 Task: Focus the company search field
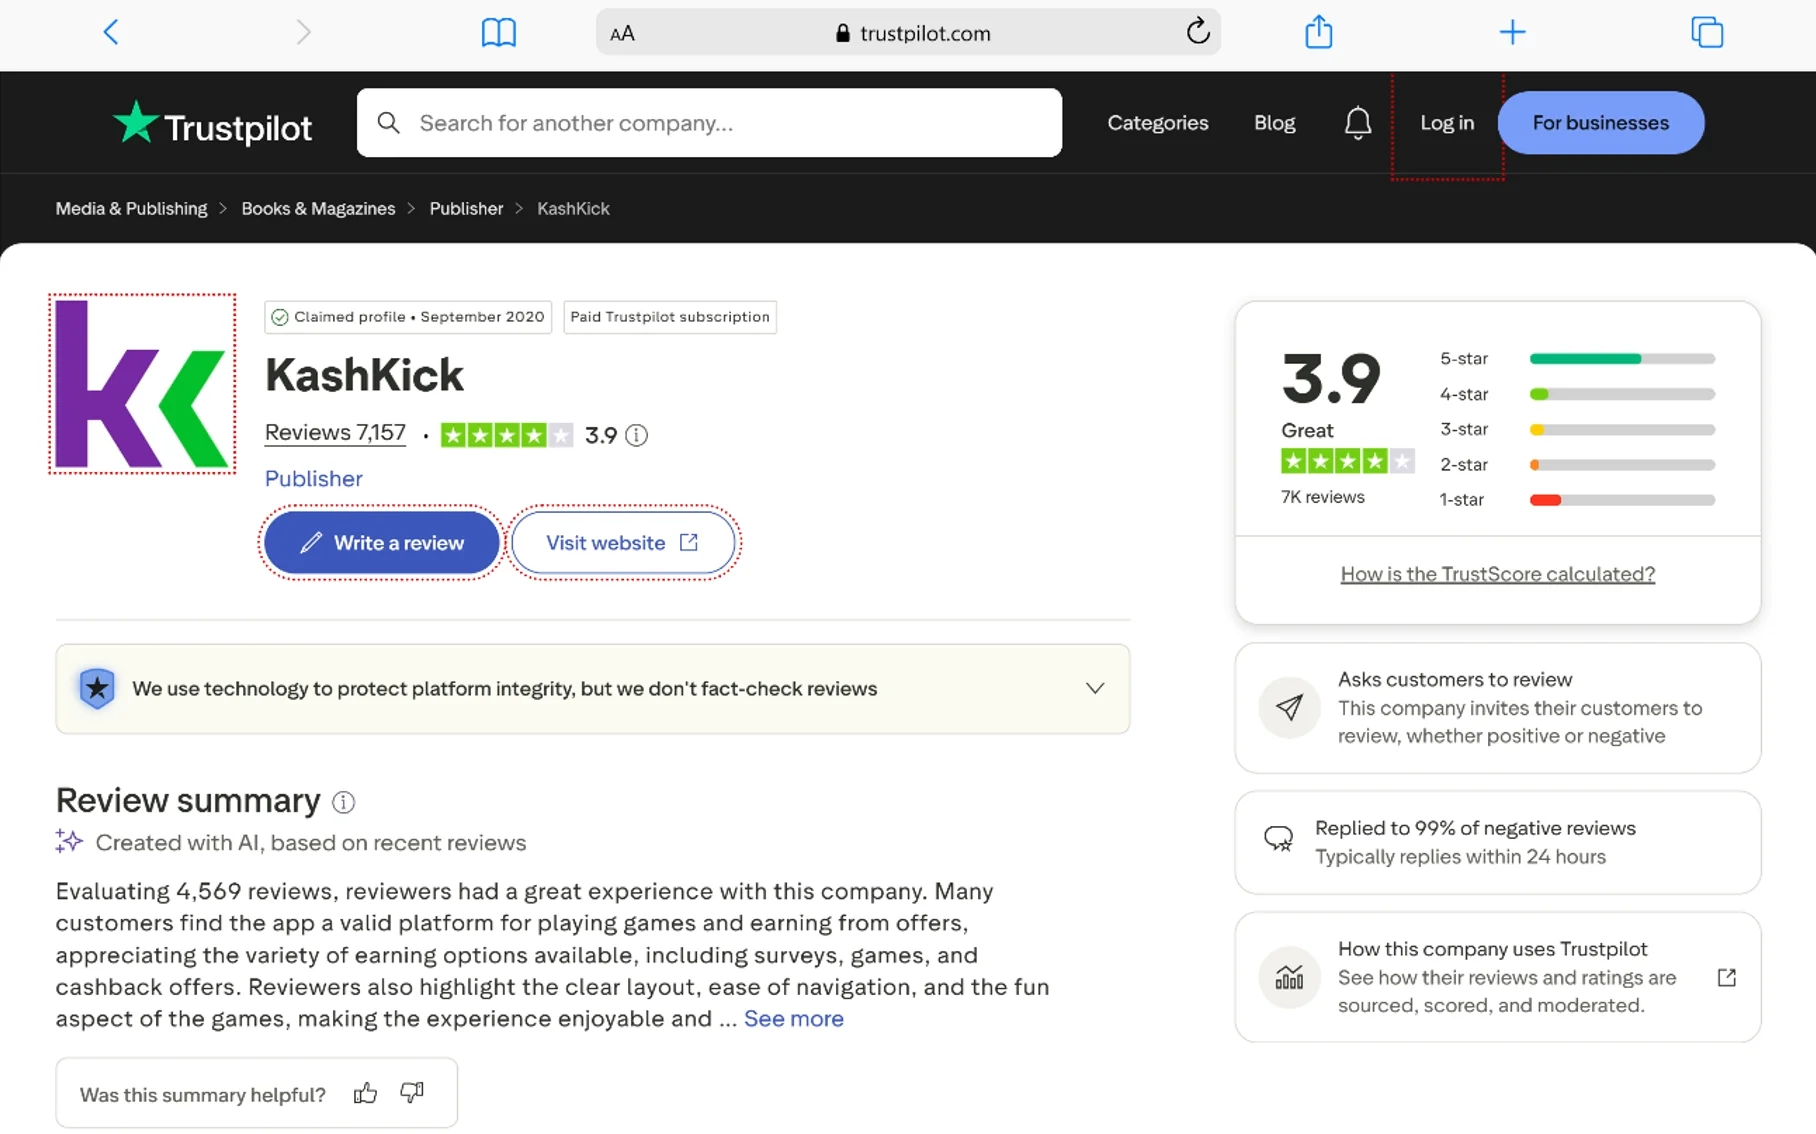pos(709,123)
